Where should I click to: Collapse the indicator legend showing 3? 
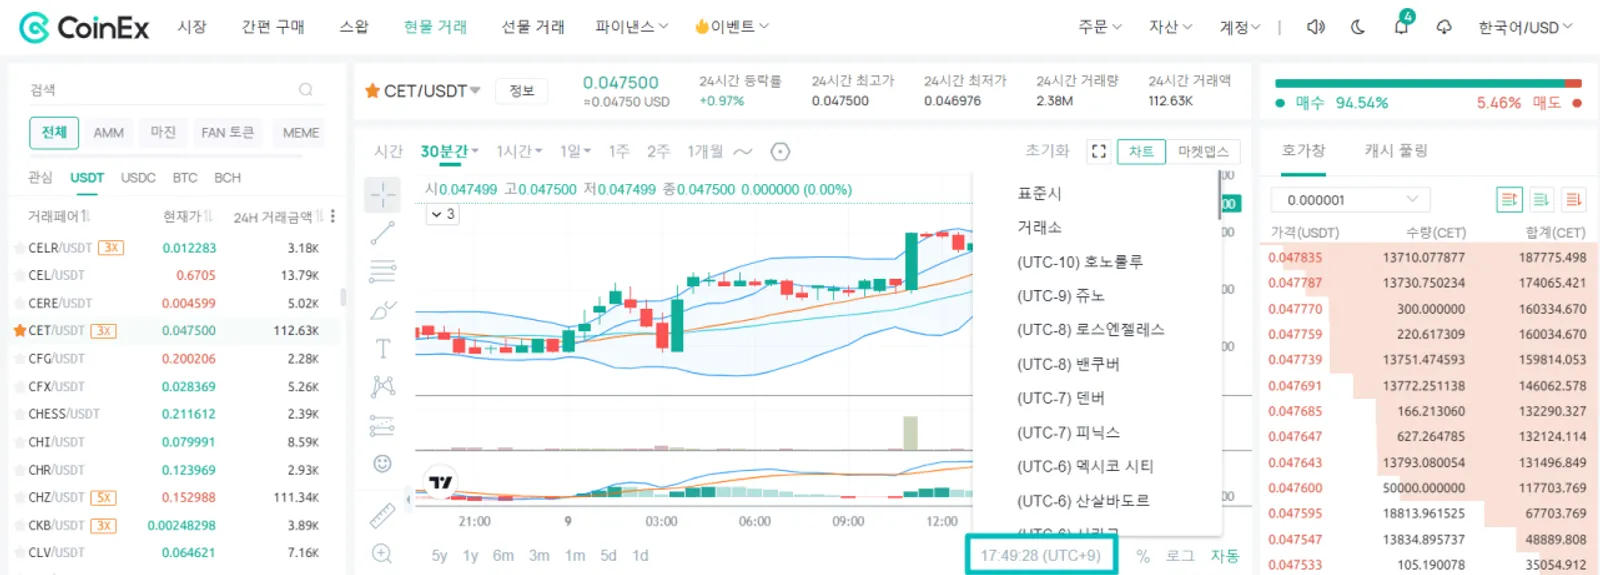point(443,214)
